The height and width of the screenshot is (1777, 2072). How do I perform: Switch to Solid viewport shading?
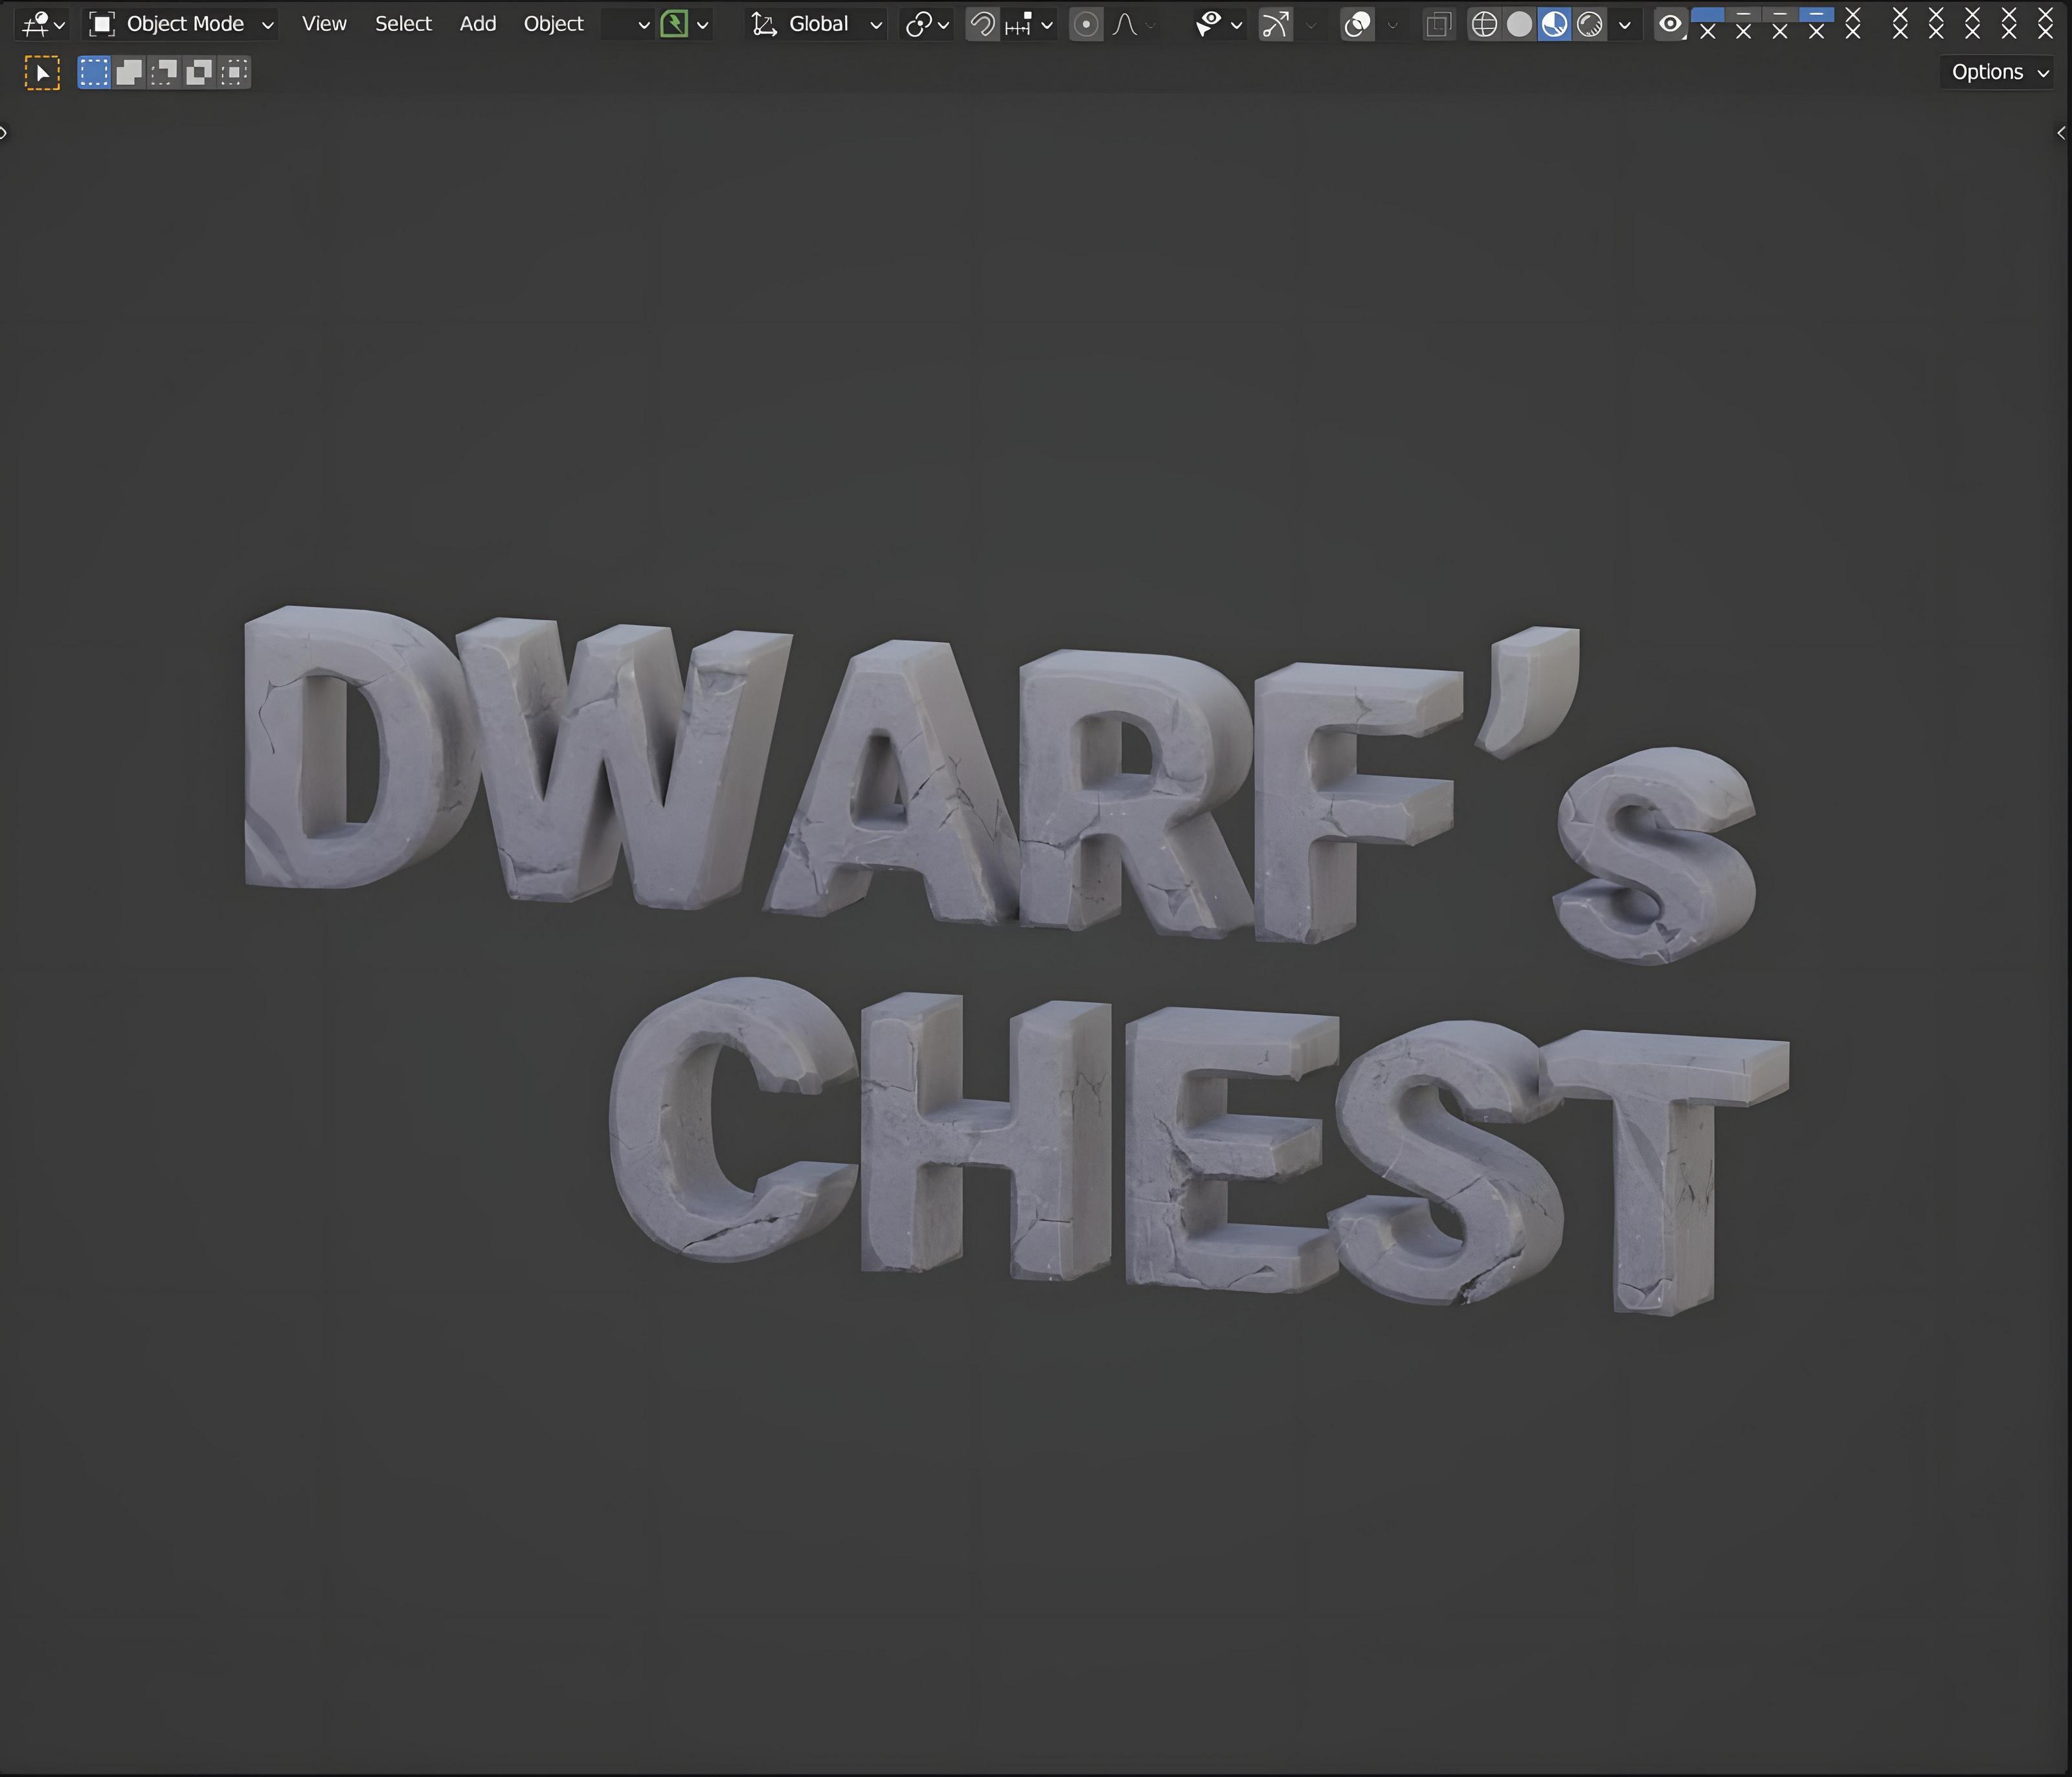(x=1519, y=24)
